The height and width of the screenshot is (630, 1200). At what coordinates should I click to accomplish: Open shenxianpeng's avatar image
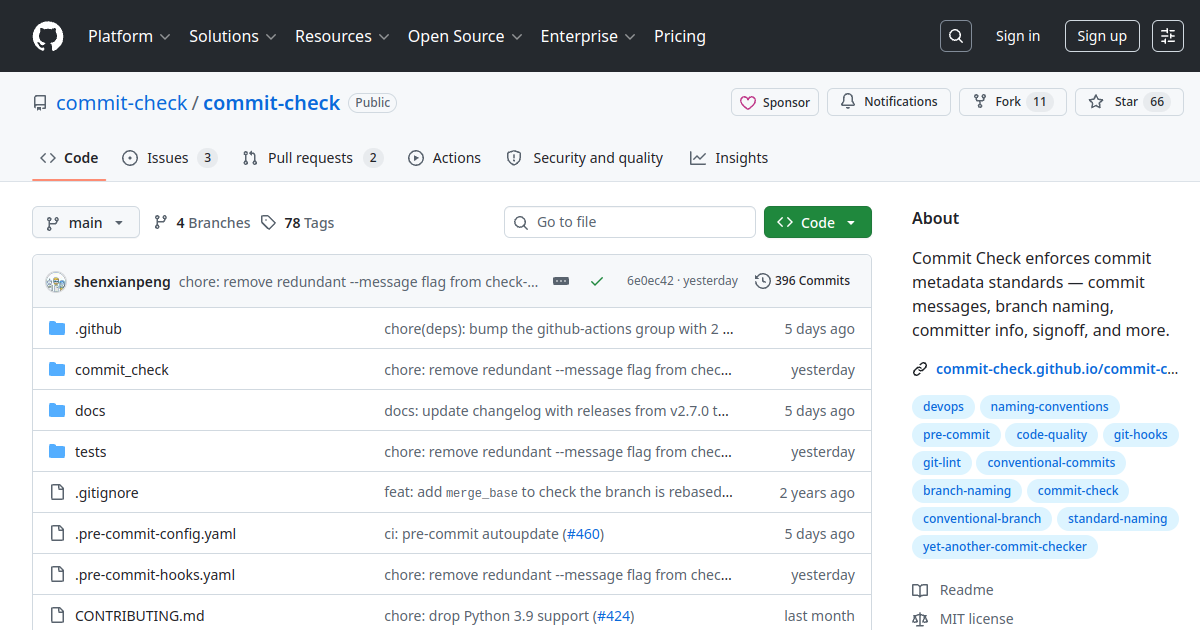pos(56,281)
